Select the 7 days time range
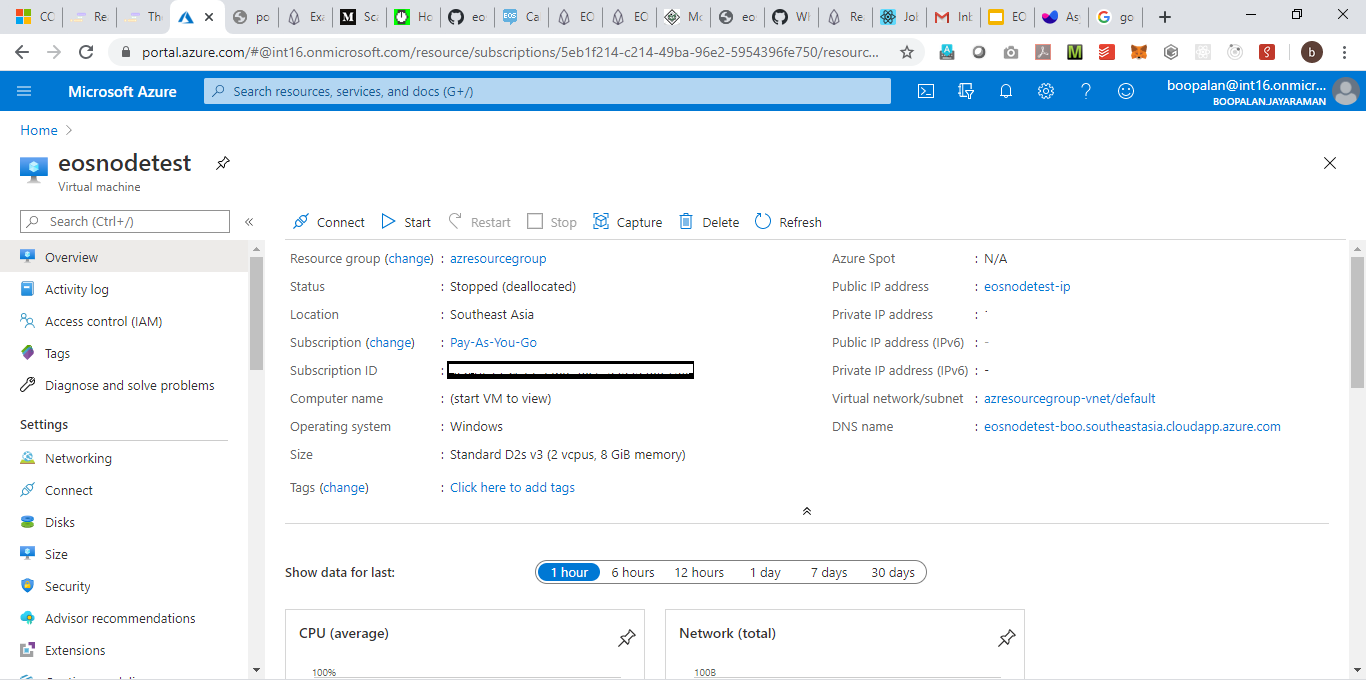The width and height of the screenshot is (1366, 685). [x=829, y=572]
